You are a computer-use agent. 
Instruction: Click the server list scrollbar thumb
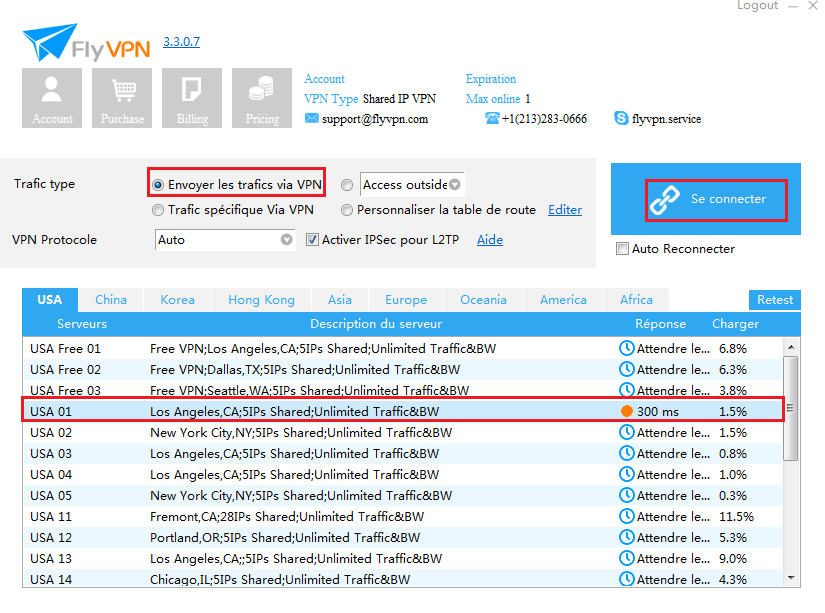point(790,408)
